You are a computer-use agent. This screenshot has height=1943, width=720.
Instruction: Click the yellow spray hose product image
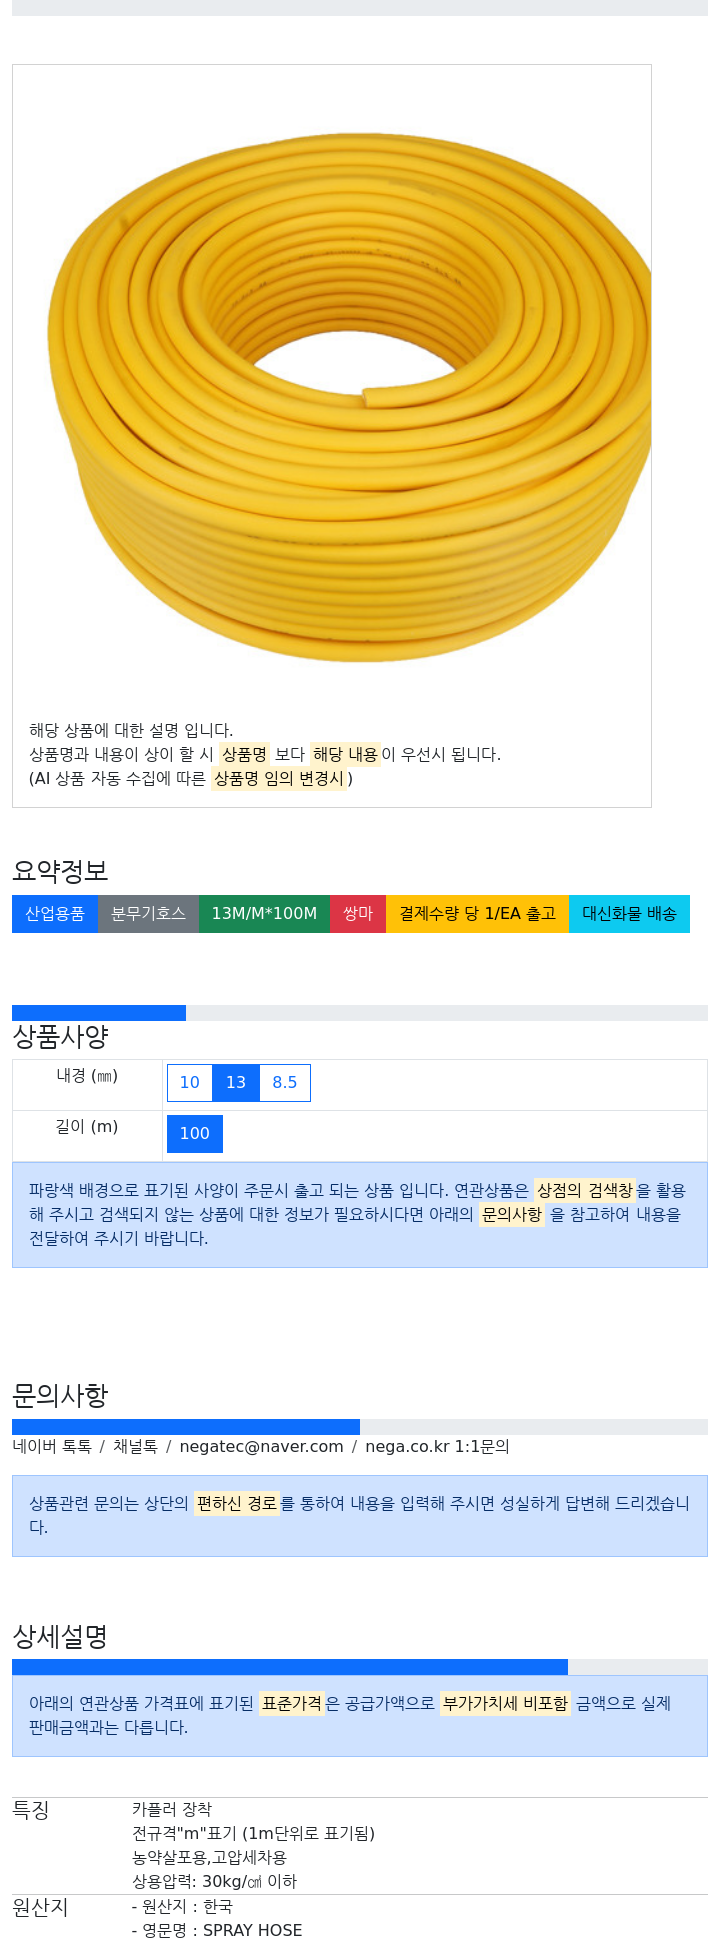point(349,397)
